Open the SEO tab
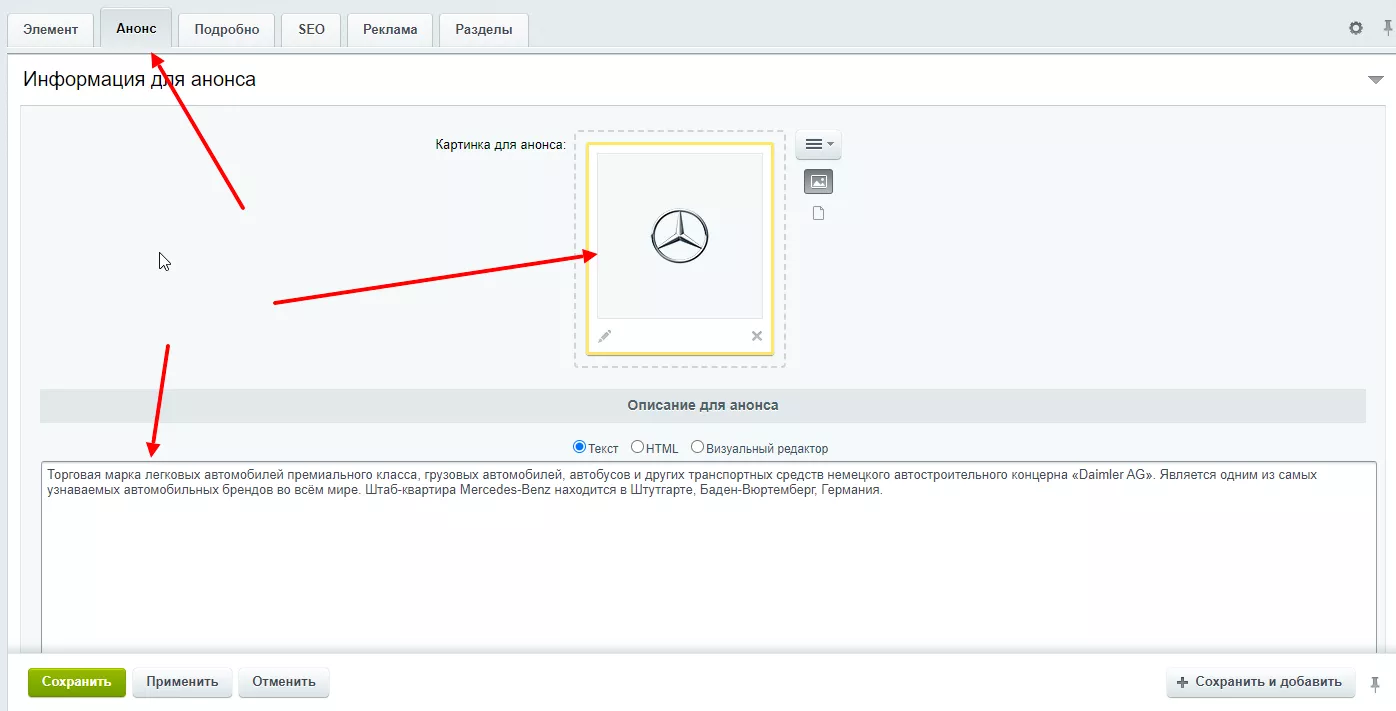Viewport: 1396px width, 711px height. tap(311, 29)
